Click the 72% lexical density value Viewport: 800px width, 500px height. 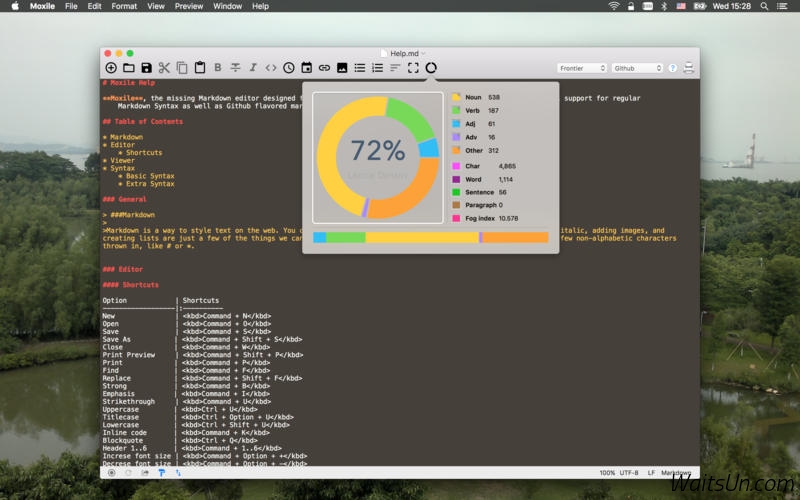[x=378, y=151]
